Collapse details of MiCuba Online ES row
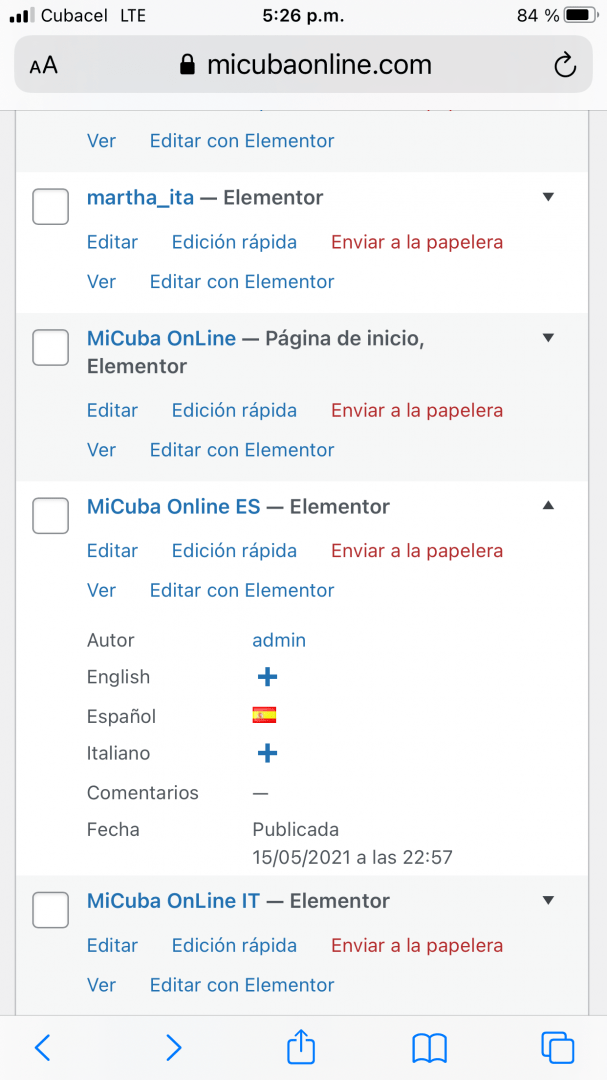 pyautogui.click(x=548, y=506)
